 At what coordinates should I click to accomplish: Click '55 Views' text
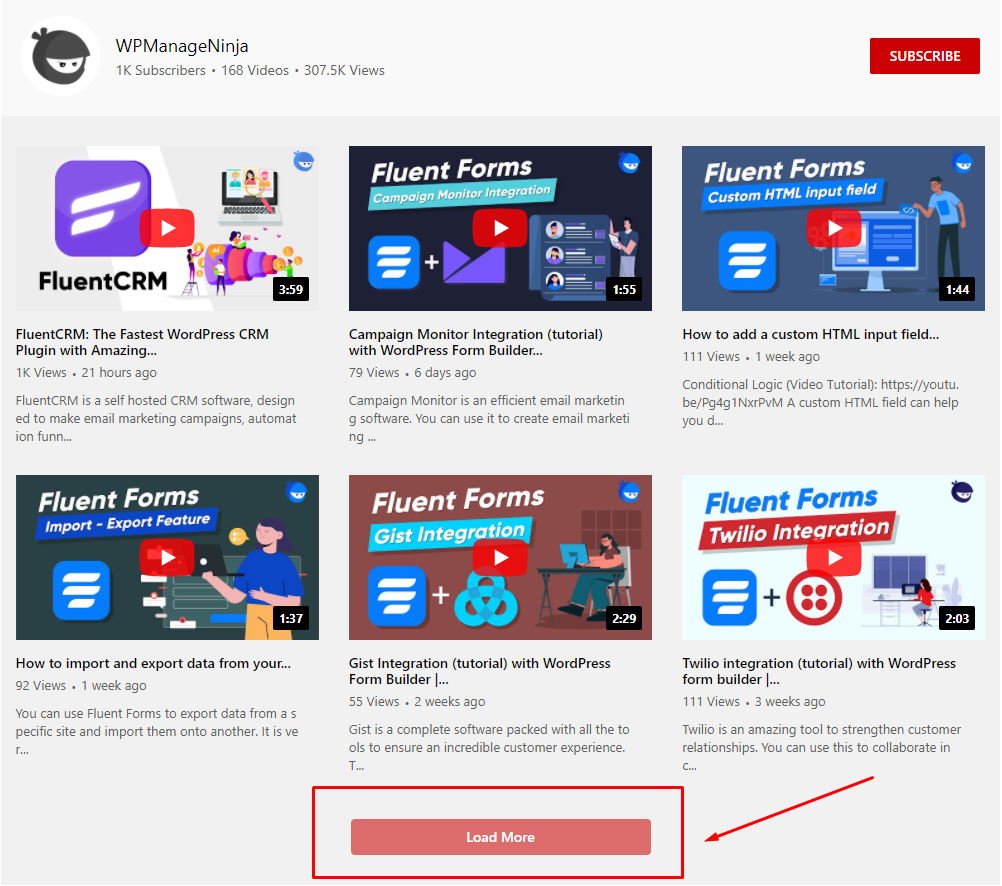tap(374, 702)
